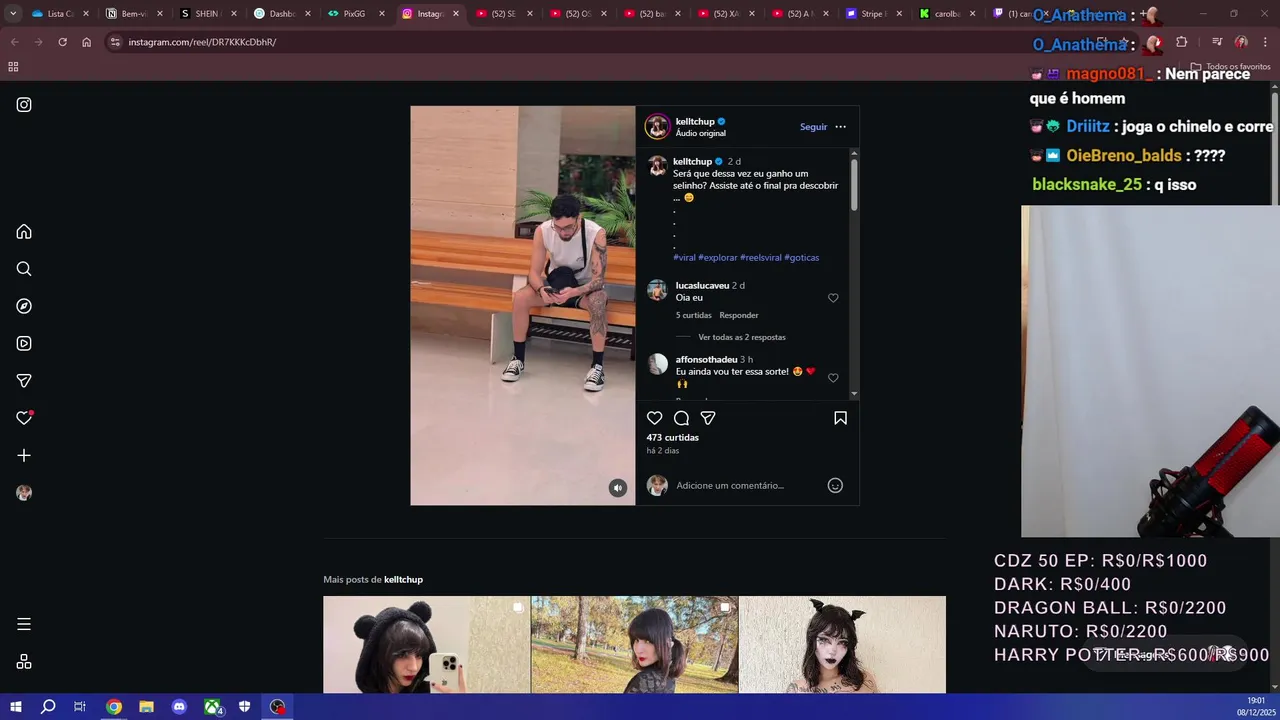Open lucaslucaveu username link

(x=702, y=285)
